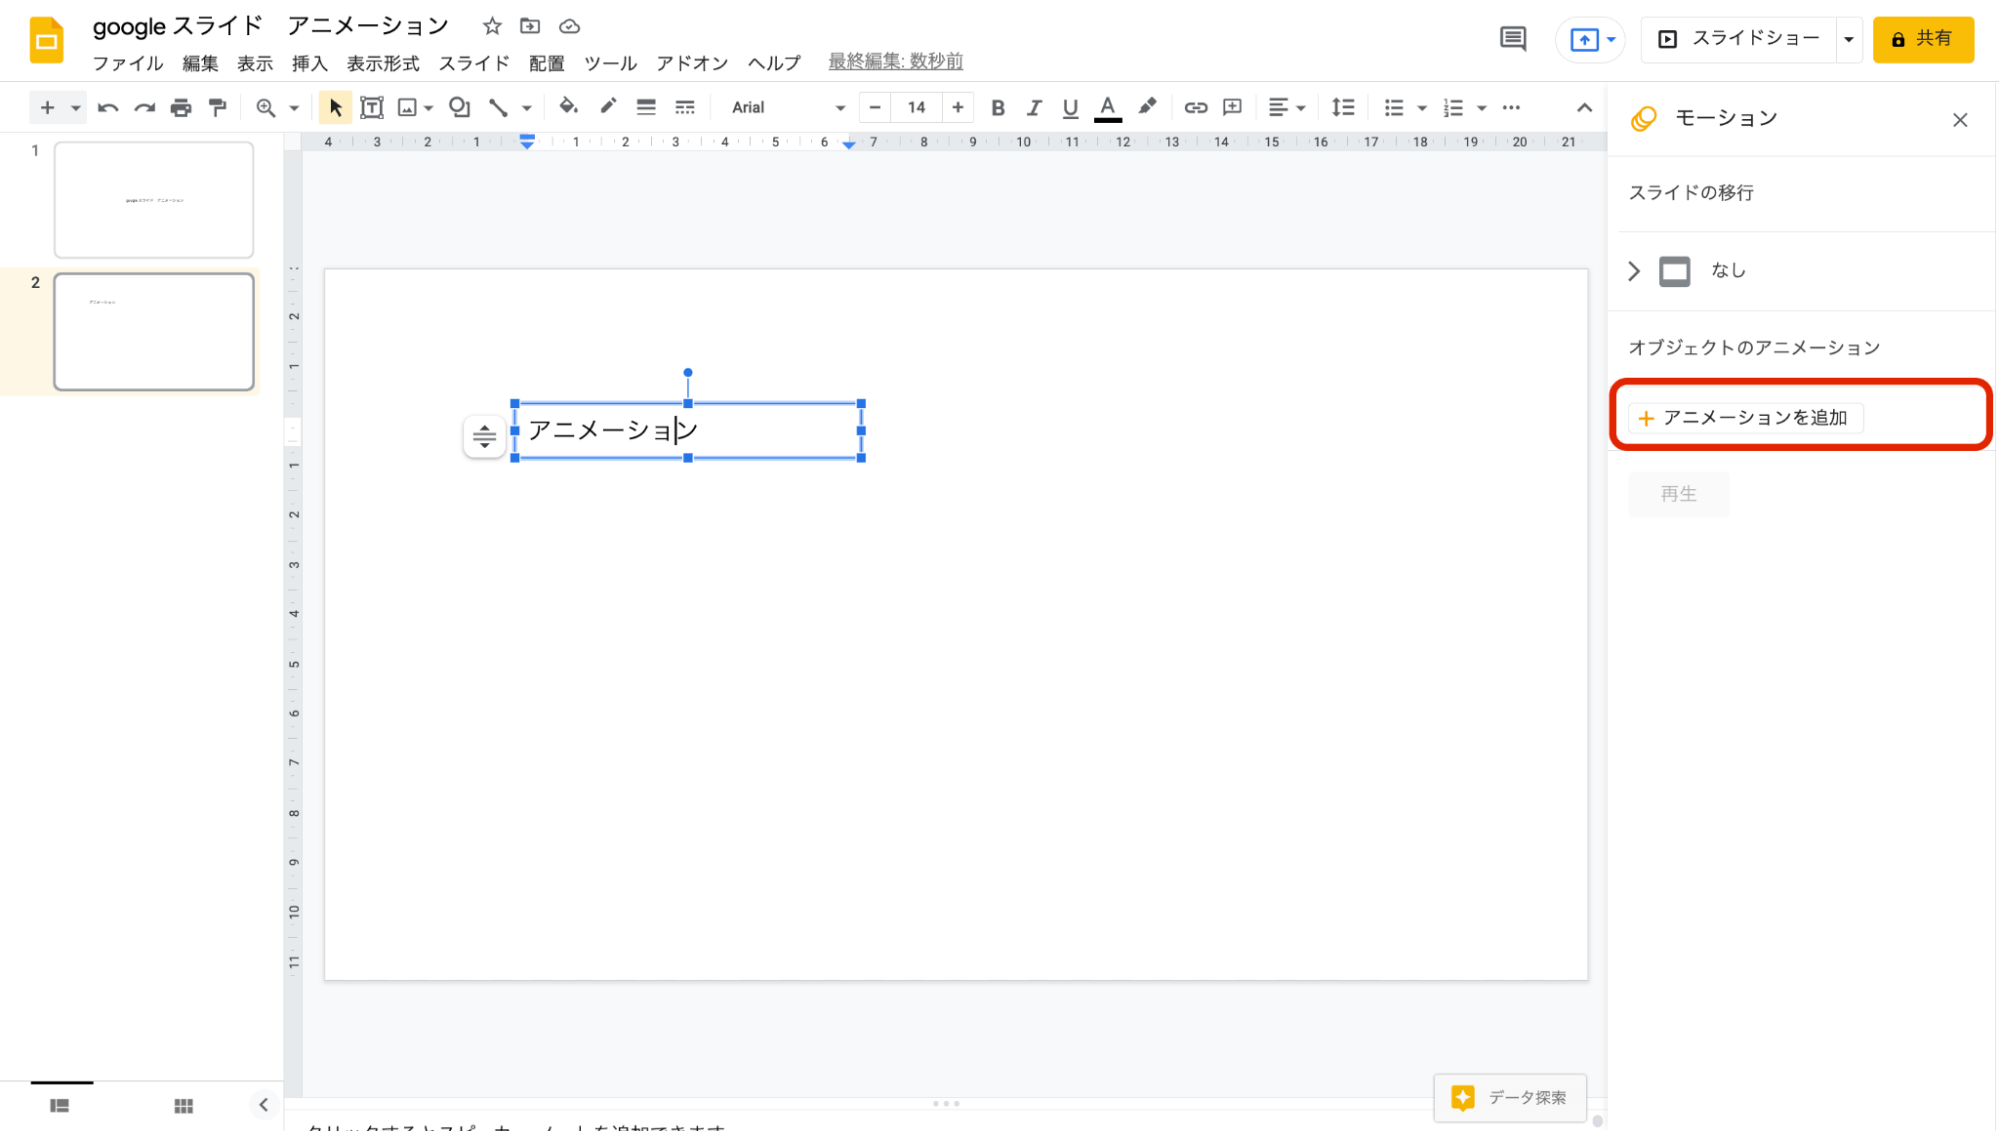Click the insert image icon
This screenshot has height=1132, width=1999.
pos(407,108)
